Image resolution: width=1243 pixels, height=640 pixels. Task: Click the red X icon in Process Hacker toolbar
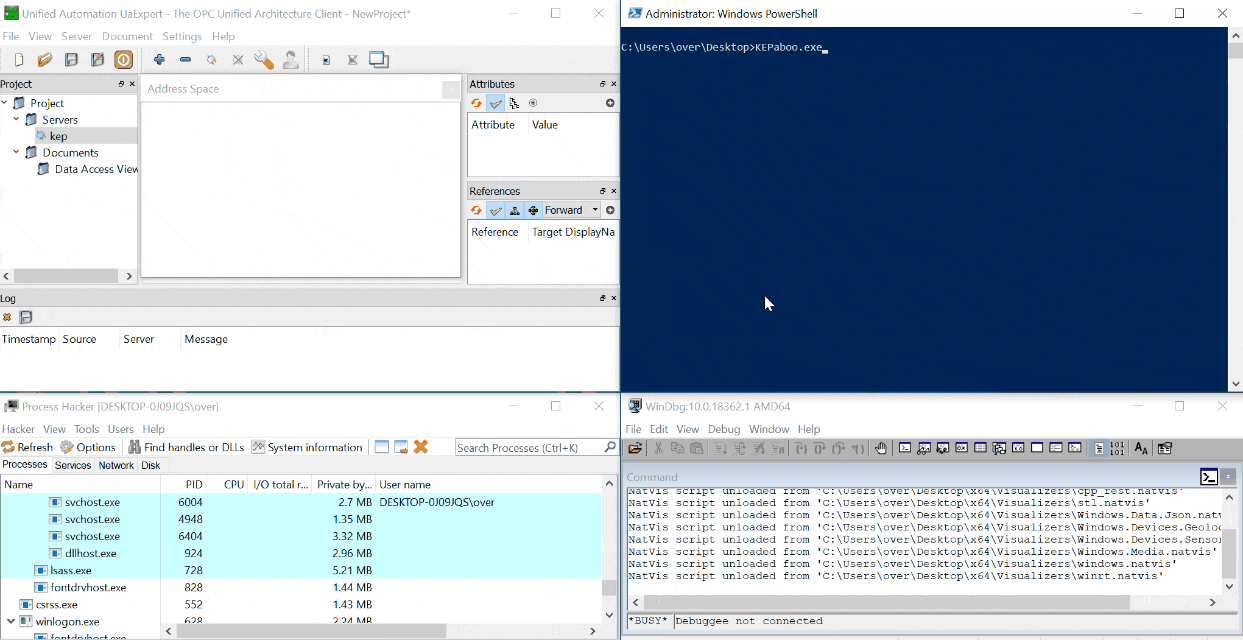[421, 447]
